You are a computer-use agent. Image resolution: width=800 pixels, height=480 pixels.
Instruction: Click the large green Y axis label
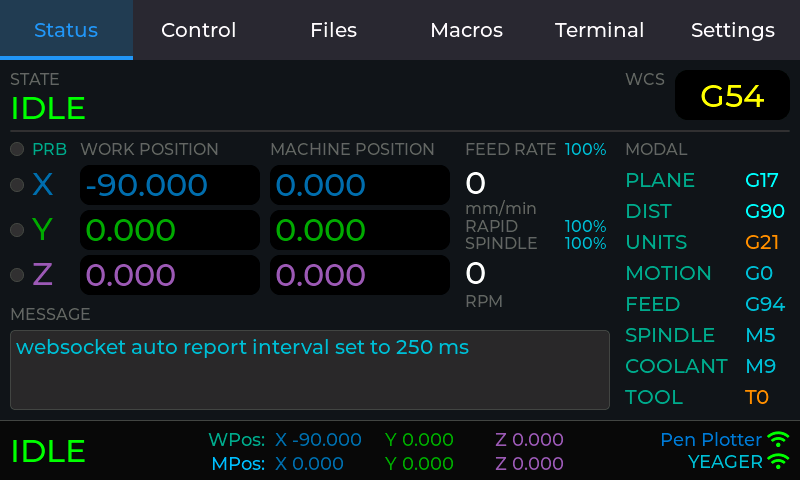tap(42, 230)
